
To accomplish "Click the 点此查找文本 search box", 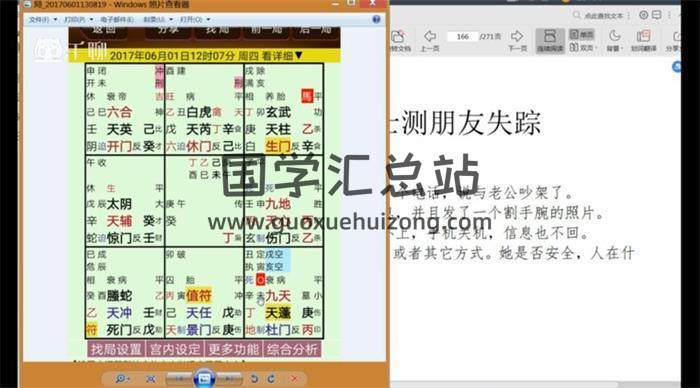I will pos(604,16).
